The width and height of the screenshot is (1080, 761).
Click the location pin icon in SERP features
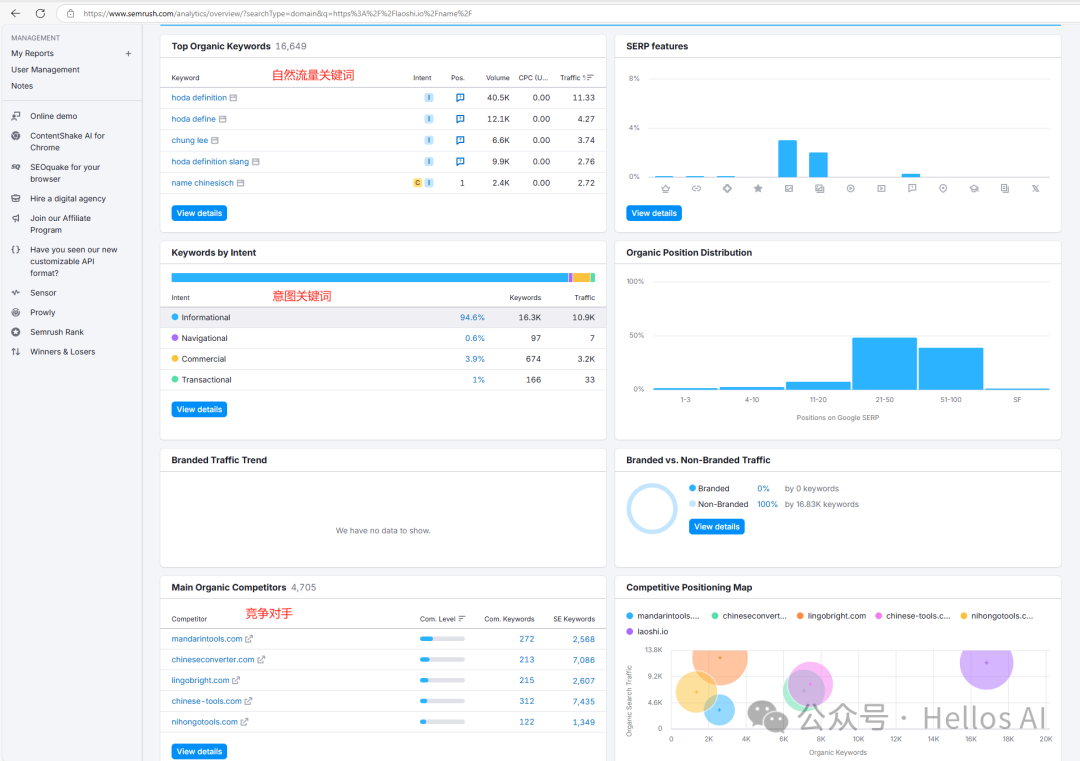coord(942,188)
